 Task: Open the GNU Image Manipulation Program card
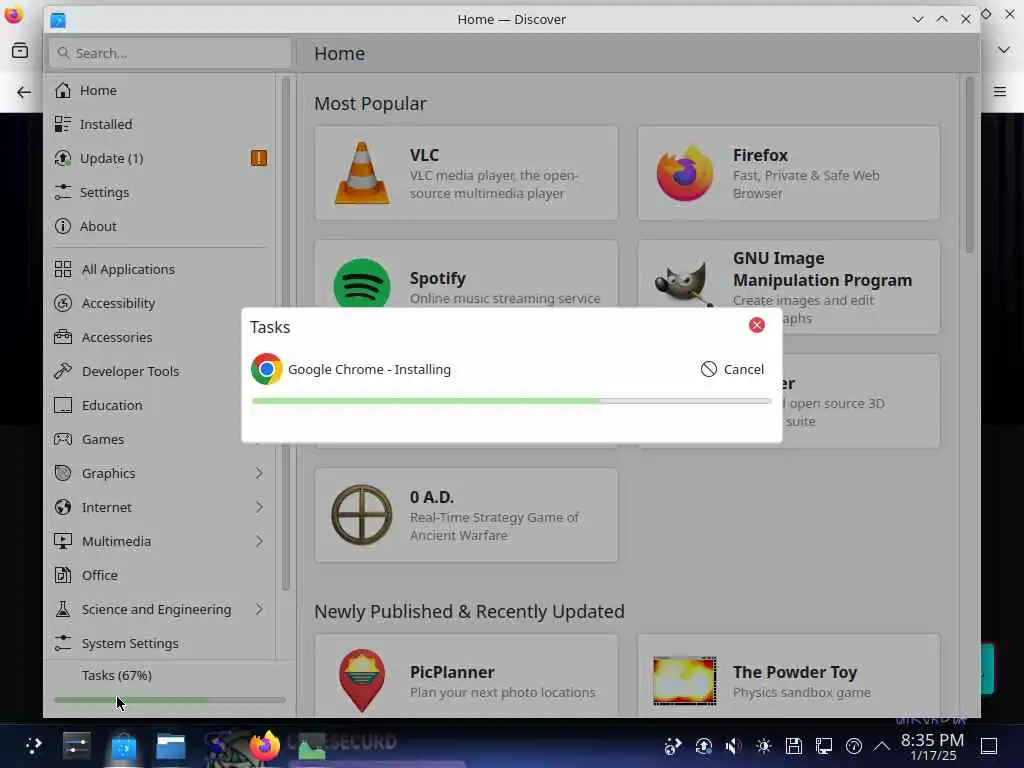pyautogui.click(x=789, y=287)
